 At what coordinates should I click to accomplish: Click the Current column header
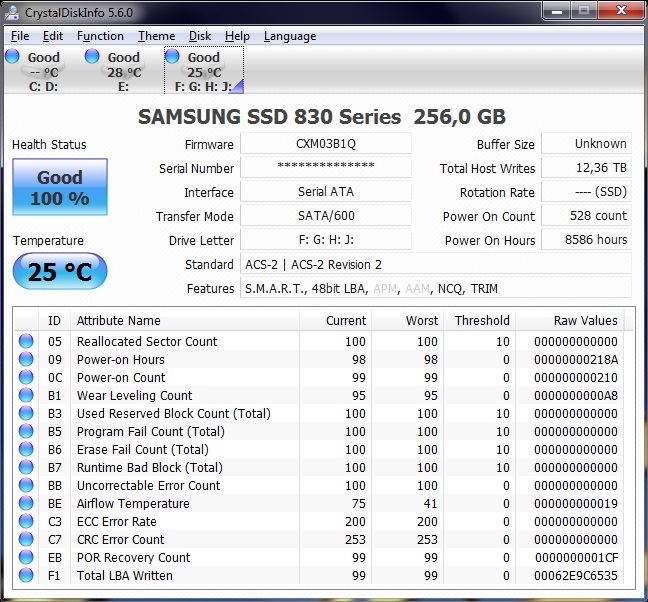point(335,320)
